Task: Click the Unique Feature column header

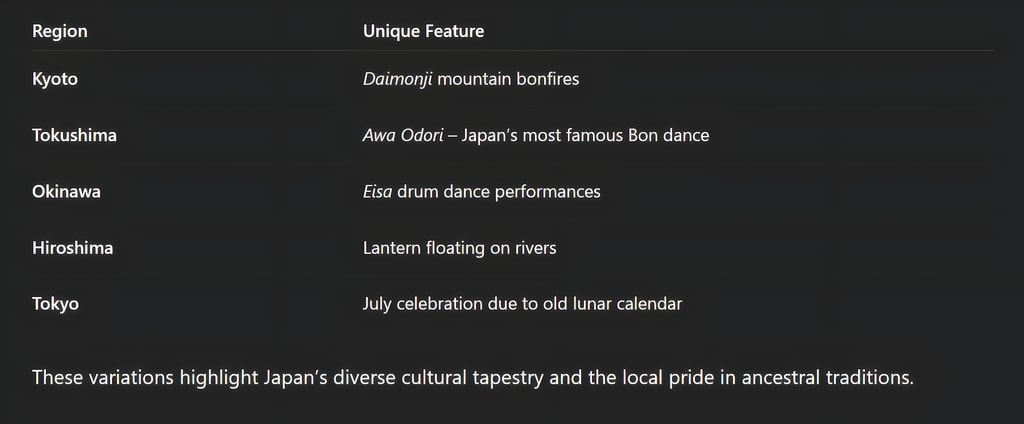Action: 423,31
